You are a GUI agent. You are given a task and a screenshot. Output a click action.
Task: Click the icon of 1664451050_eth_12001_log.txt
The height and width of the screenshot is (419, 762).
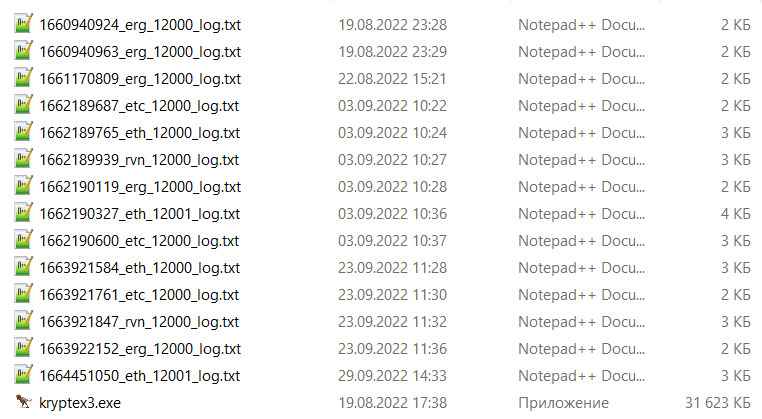(23, 375)
